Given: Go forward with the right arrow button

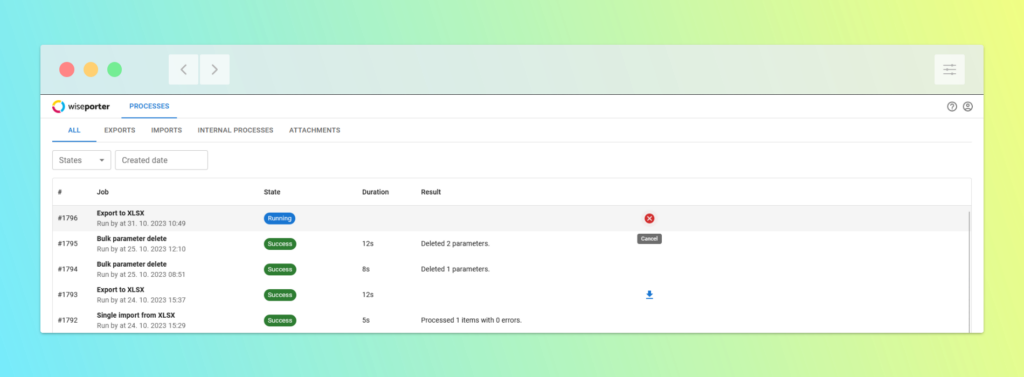Looking at the screenshot, I should coord(214,69).
